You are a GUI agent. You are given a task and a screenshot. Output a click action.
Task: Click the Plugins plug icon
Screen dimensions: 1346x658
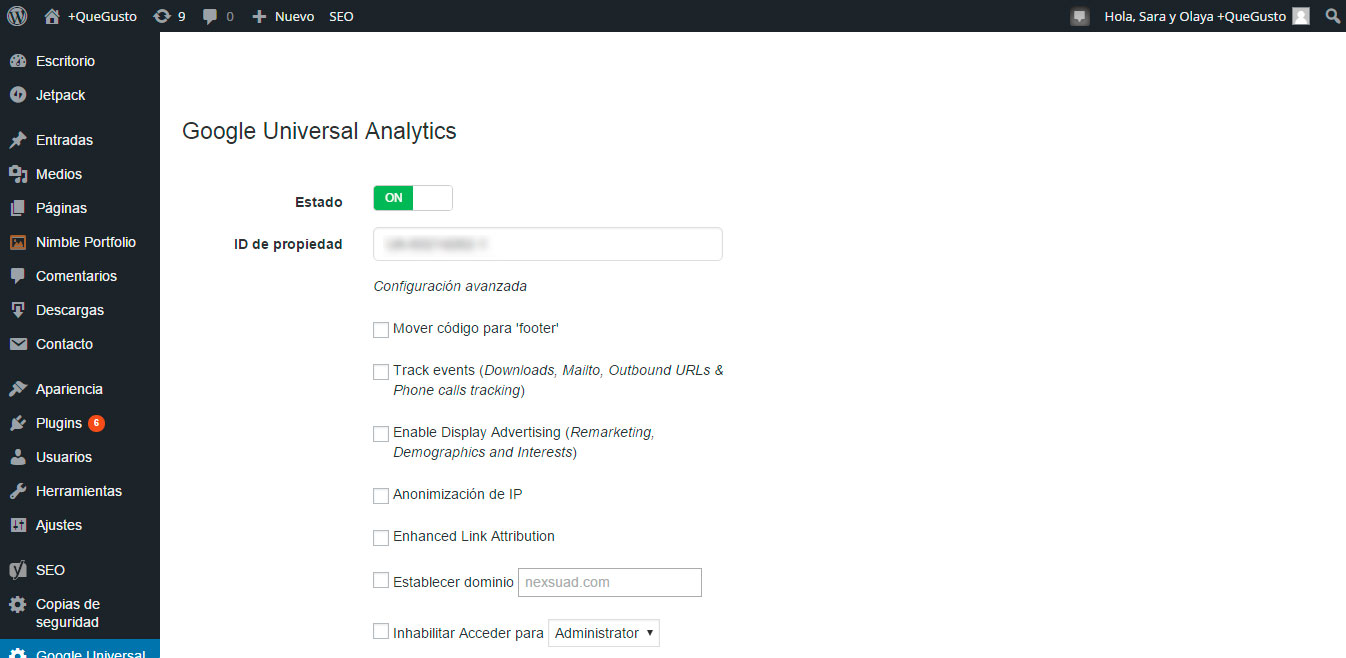click(x=18, y=423)
